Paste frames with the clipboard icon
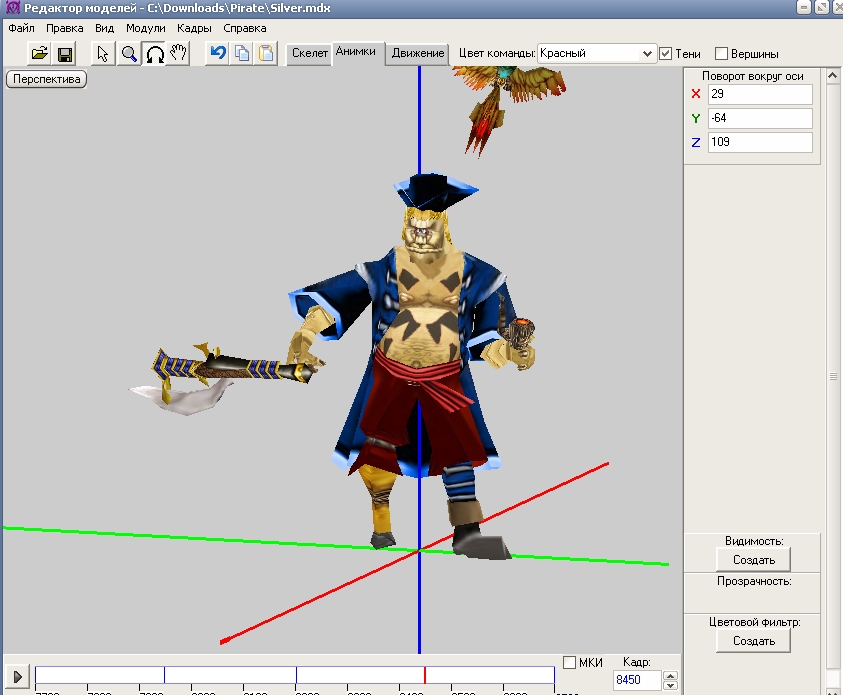 (x=266, y=53)
